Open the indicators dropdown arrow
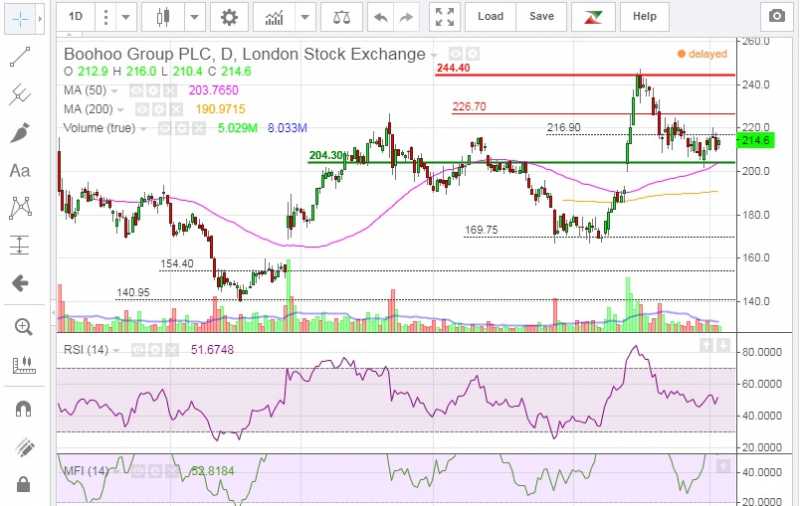800x506 pixels. pyautogui.click(x=305, y=16)
